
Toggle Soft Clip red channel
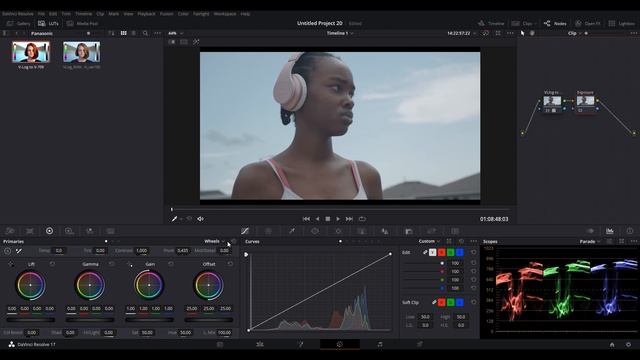tap(442, 302)
